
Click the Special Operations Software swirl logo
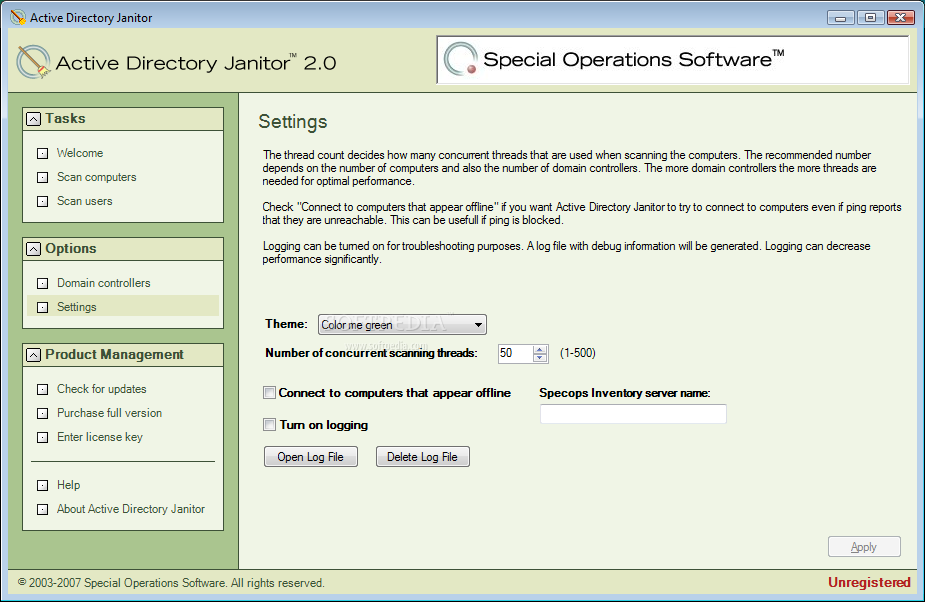461,60
